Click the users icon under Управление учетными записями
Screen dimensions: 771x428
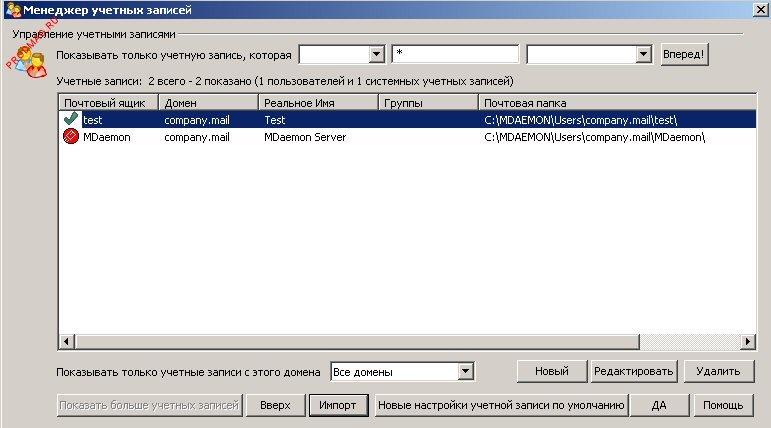click(28, 62)
